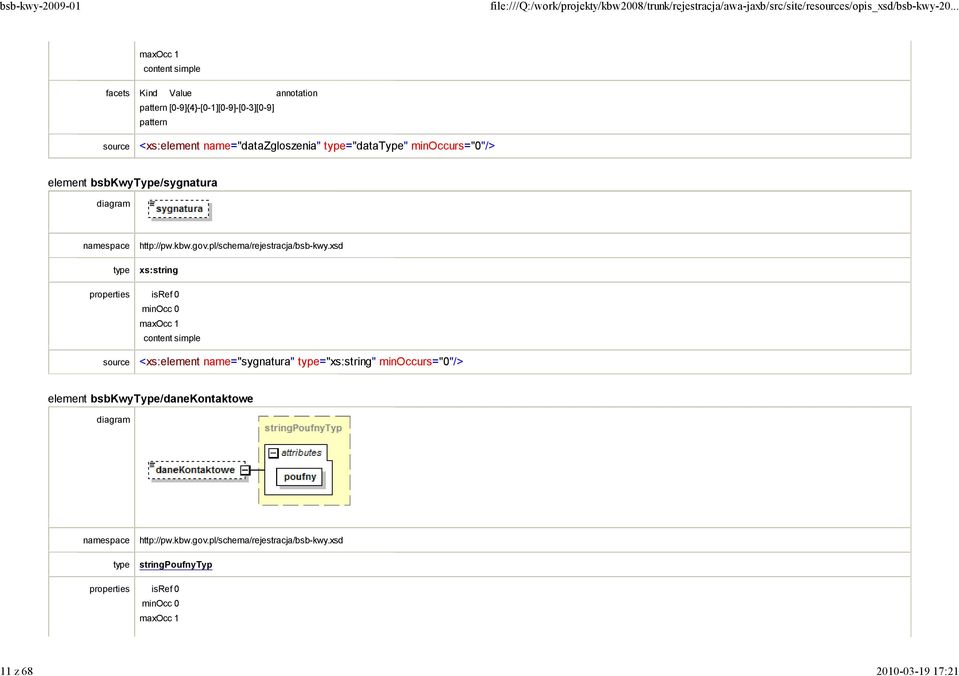The image size is (959, 676).
Task: Click heading element bsbKwyType/daneKontaktowe
Action: (x=150, y=399)
